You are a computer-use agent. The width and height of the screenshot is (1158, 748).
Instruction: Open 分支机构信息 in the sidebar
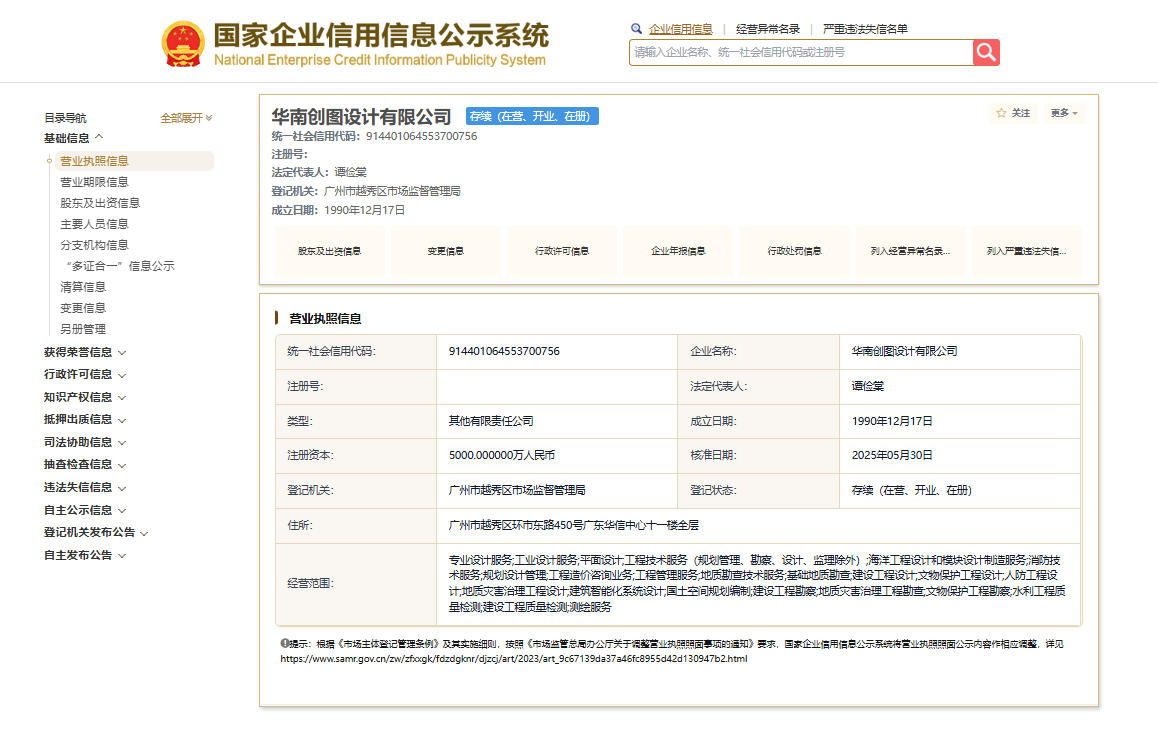click(x=94, y=245)
